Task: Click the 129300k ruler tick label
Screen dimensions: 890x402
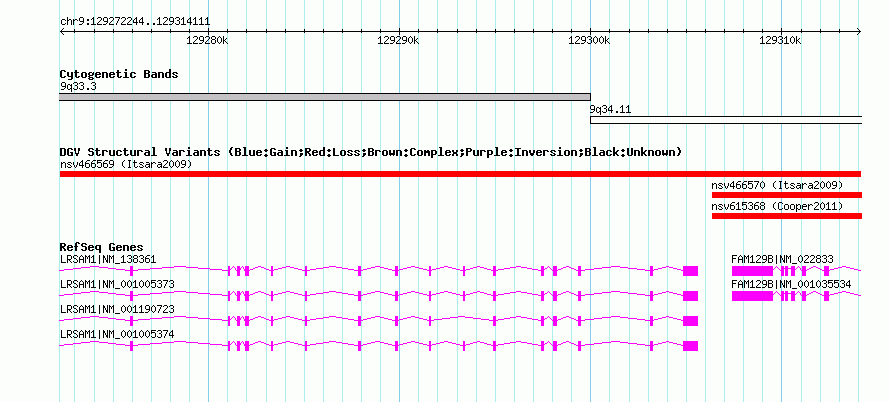Action: point(589,40)
